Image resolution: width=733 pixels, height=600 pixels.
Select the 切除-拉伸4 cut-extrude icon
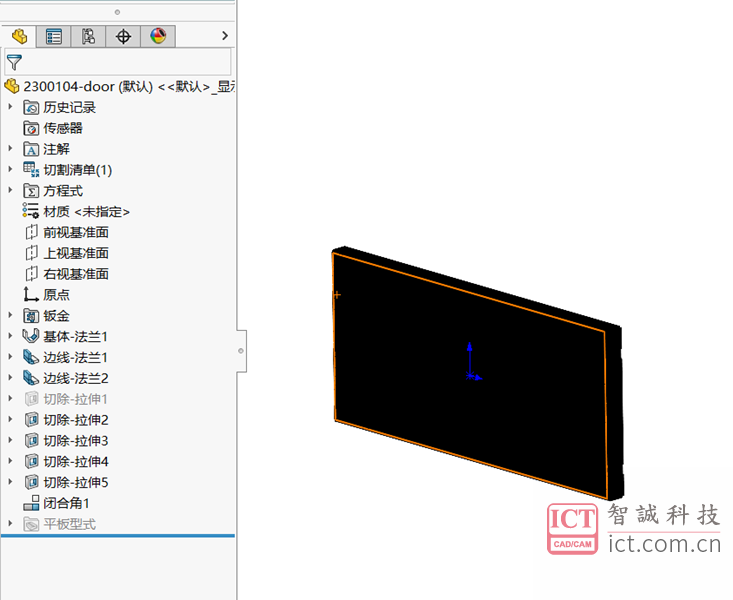coord(31,462)
